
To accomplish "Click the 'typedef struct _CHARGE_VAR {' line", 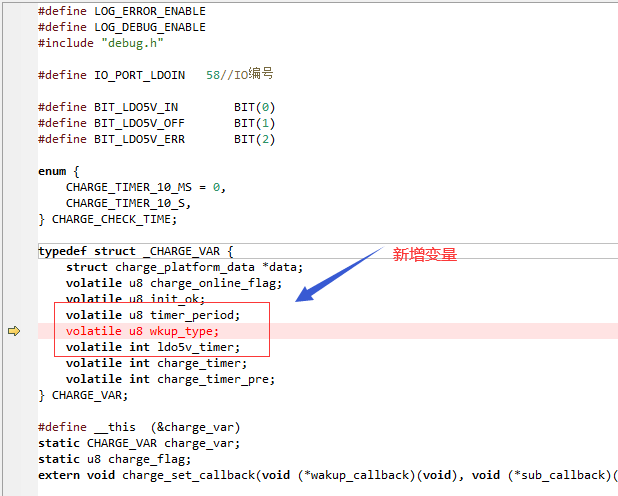I will click(x=136, y=251).
